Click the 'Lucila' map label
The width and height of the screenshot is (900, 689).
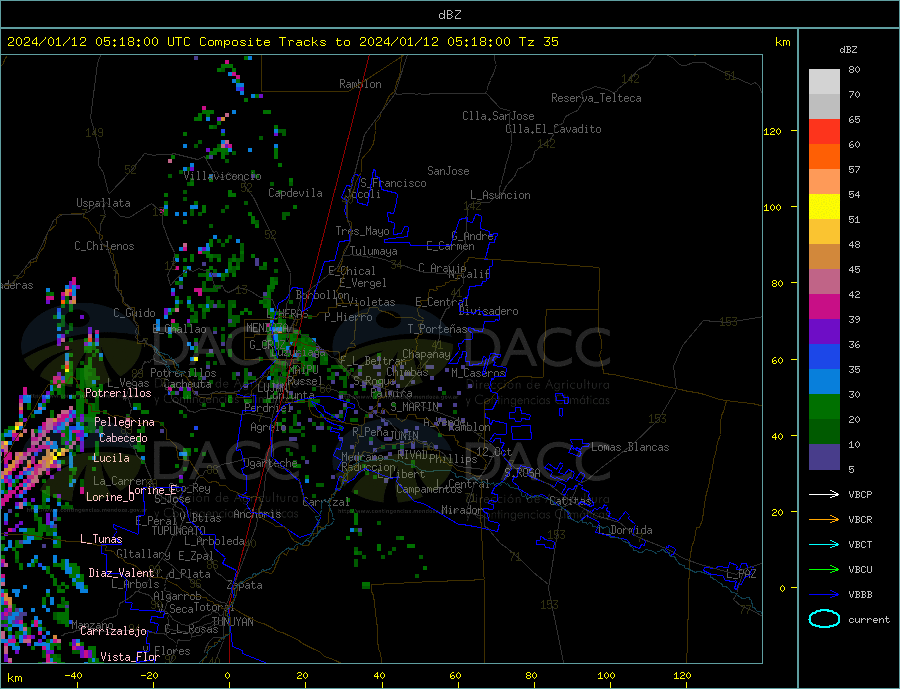(x=111, y=458)
